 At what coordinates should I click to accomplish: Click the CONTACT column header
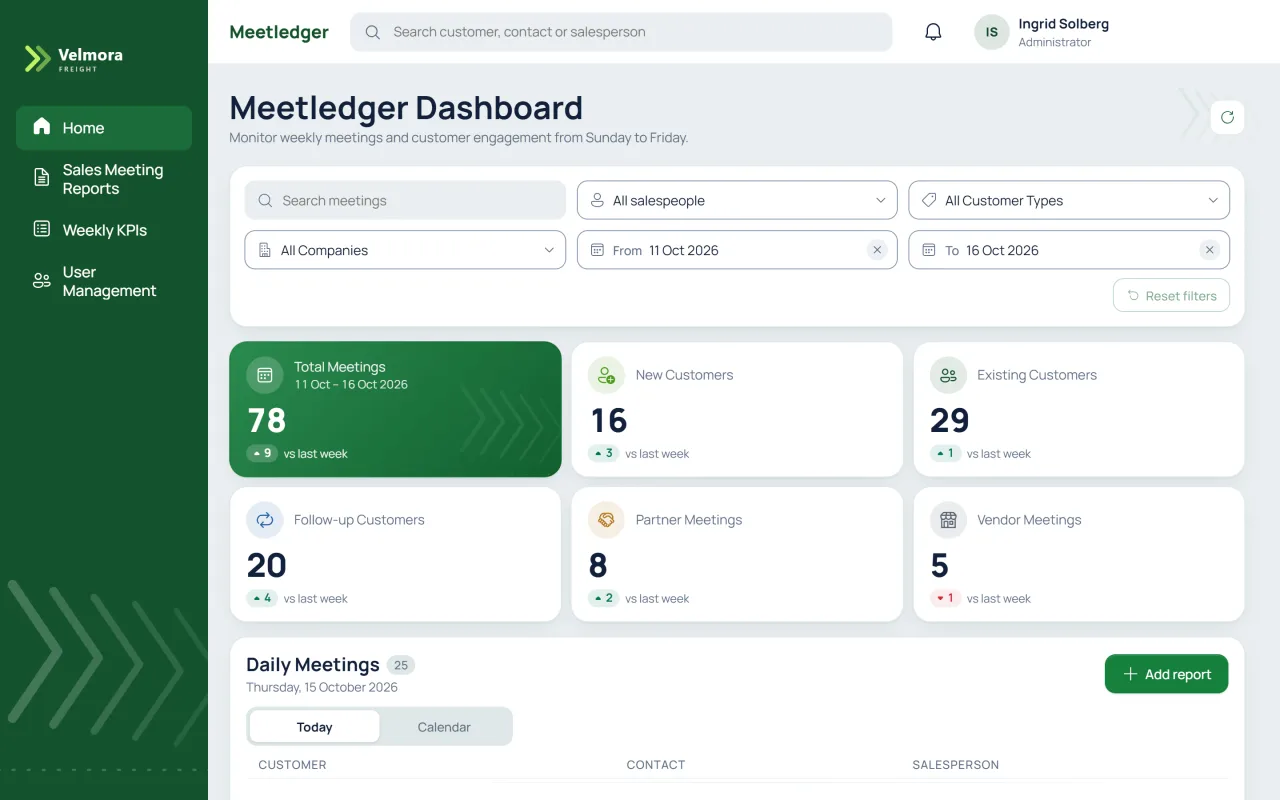coord(656,765)
